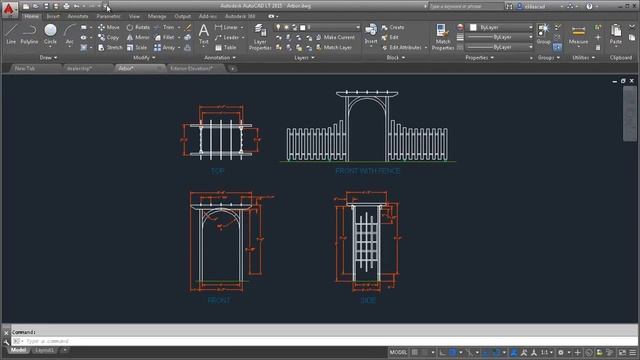Switch to Model layout tab
The width and height of the screenshot is (640, 360).
[18, 350]
